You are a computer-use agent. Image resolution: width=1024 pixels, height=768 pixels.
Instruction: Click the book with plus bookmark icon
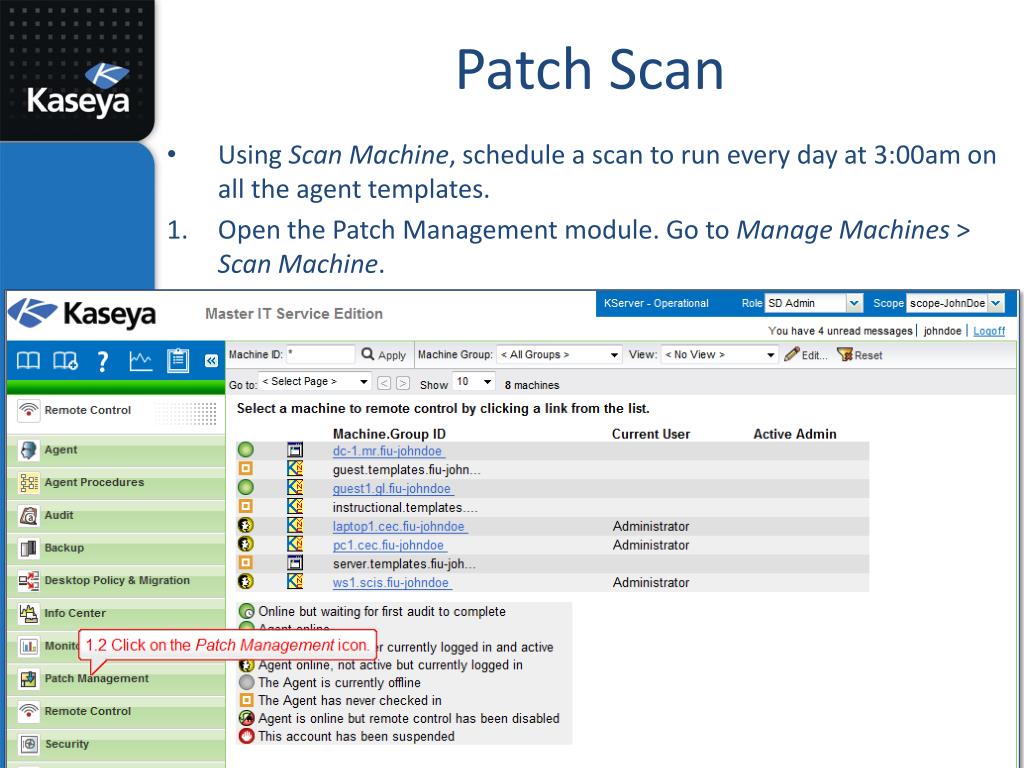click(x=65, y=360)
